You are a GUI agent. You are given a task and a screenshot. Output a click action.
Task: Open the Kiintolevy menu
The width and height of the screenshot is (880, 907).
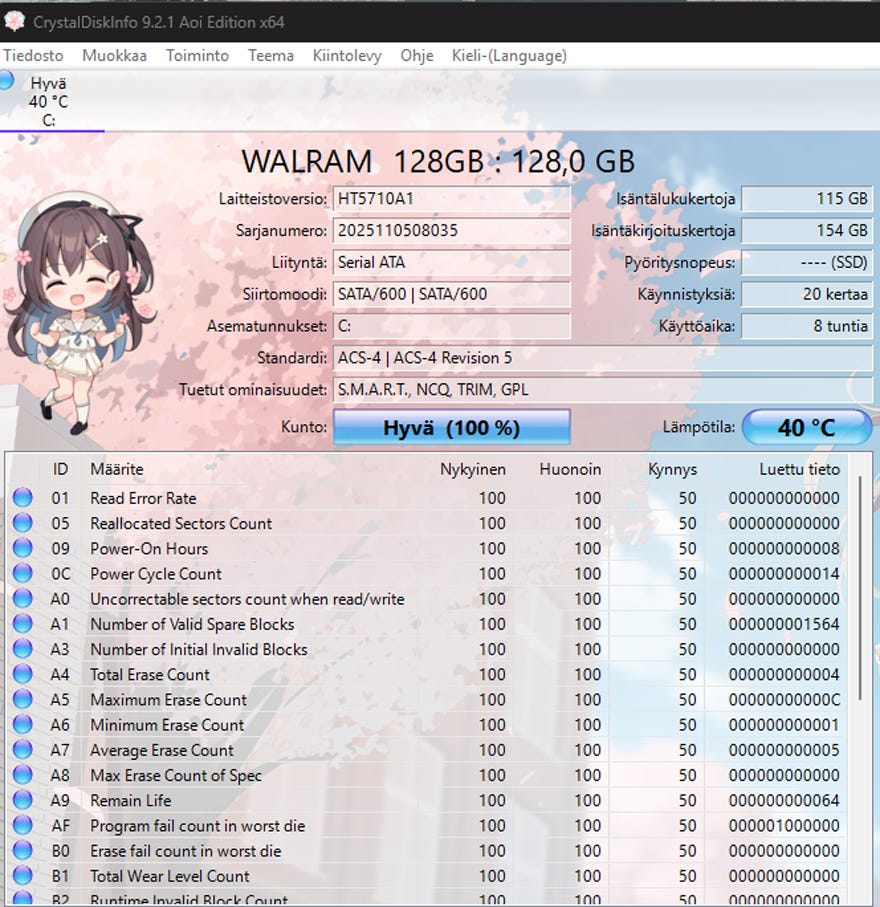tap(347, 56)
